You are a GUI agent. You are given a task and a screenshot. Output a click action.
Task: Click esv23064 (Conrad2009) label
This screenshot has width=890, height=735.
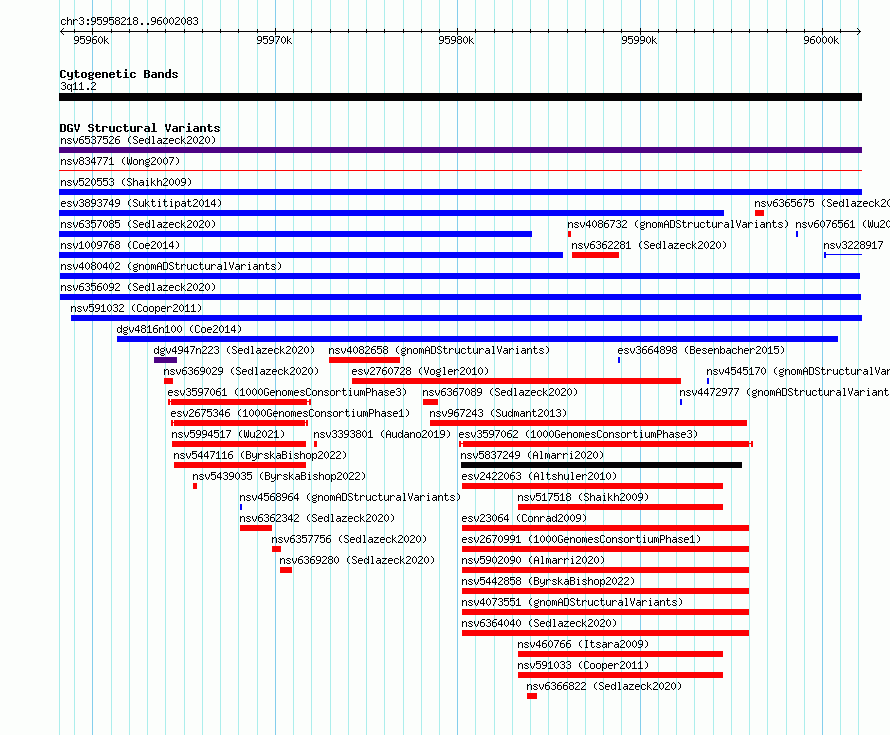click(524, 518)
